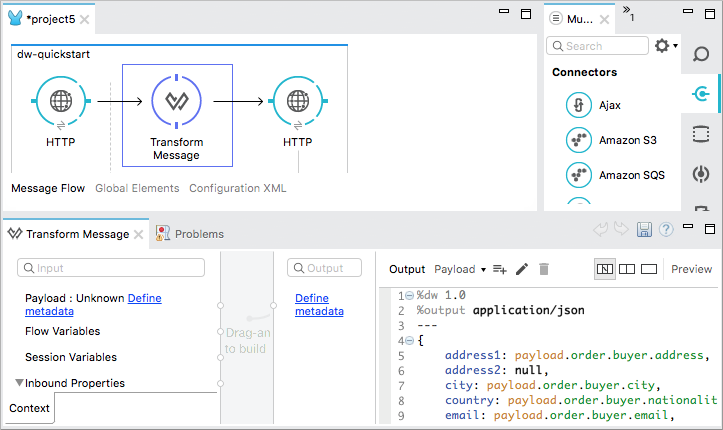Click the add new target icon

point(499,269)
